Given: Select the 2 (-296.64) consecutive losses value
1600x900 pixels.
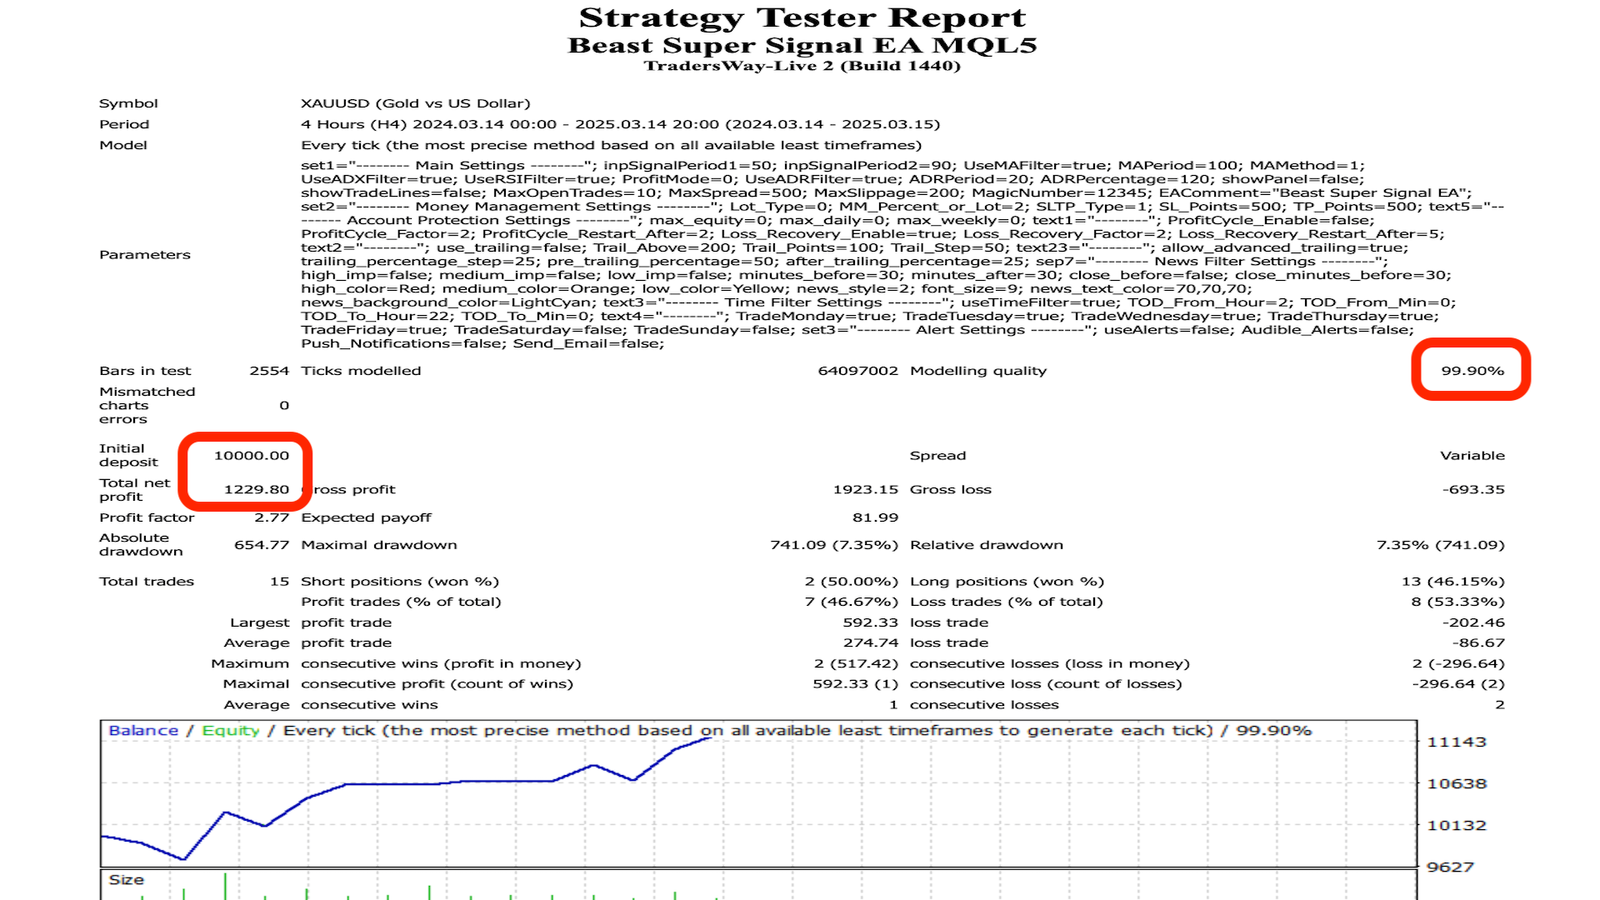Looking at the screenshot, I should pos(1458,663).
